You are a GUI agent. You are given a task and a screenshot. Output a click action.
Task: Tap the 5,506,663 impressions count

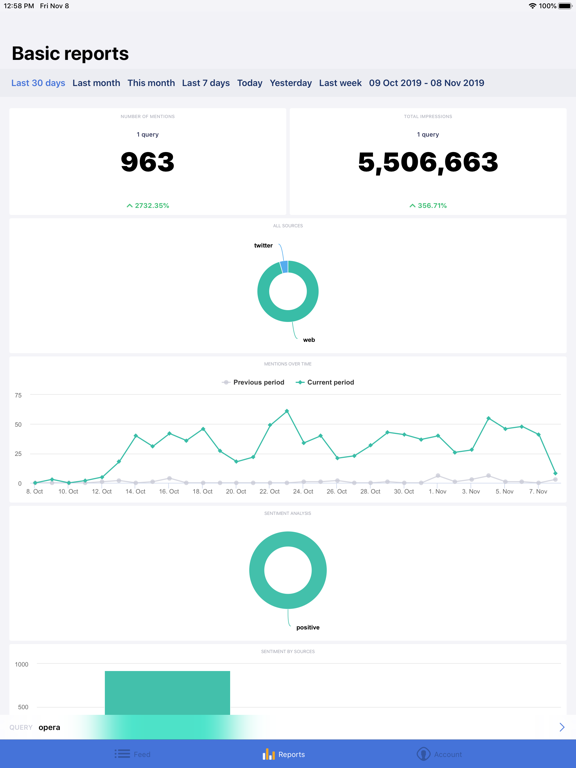click(x=428, y=162)
